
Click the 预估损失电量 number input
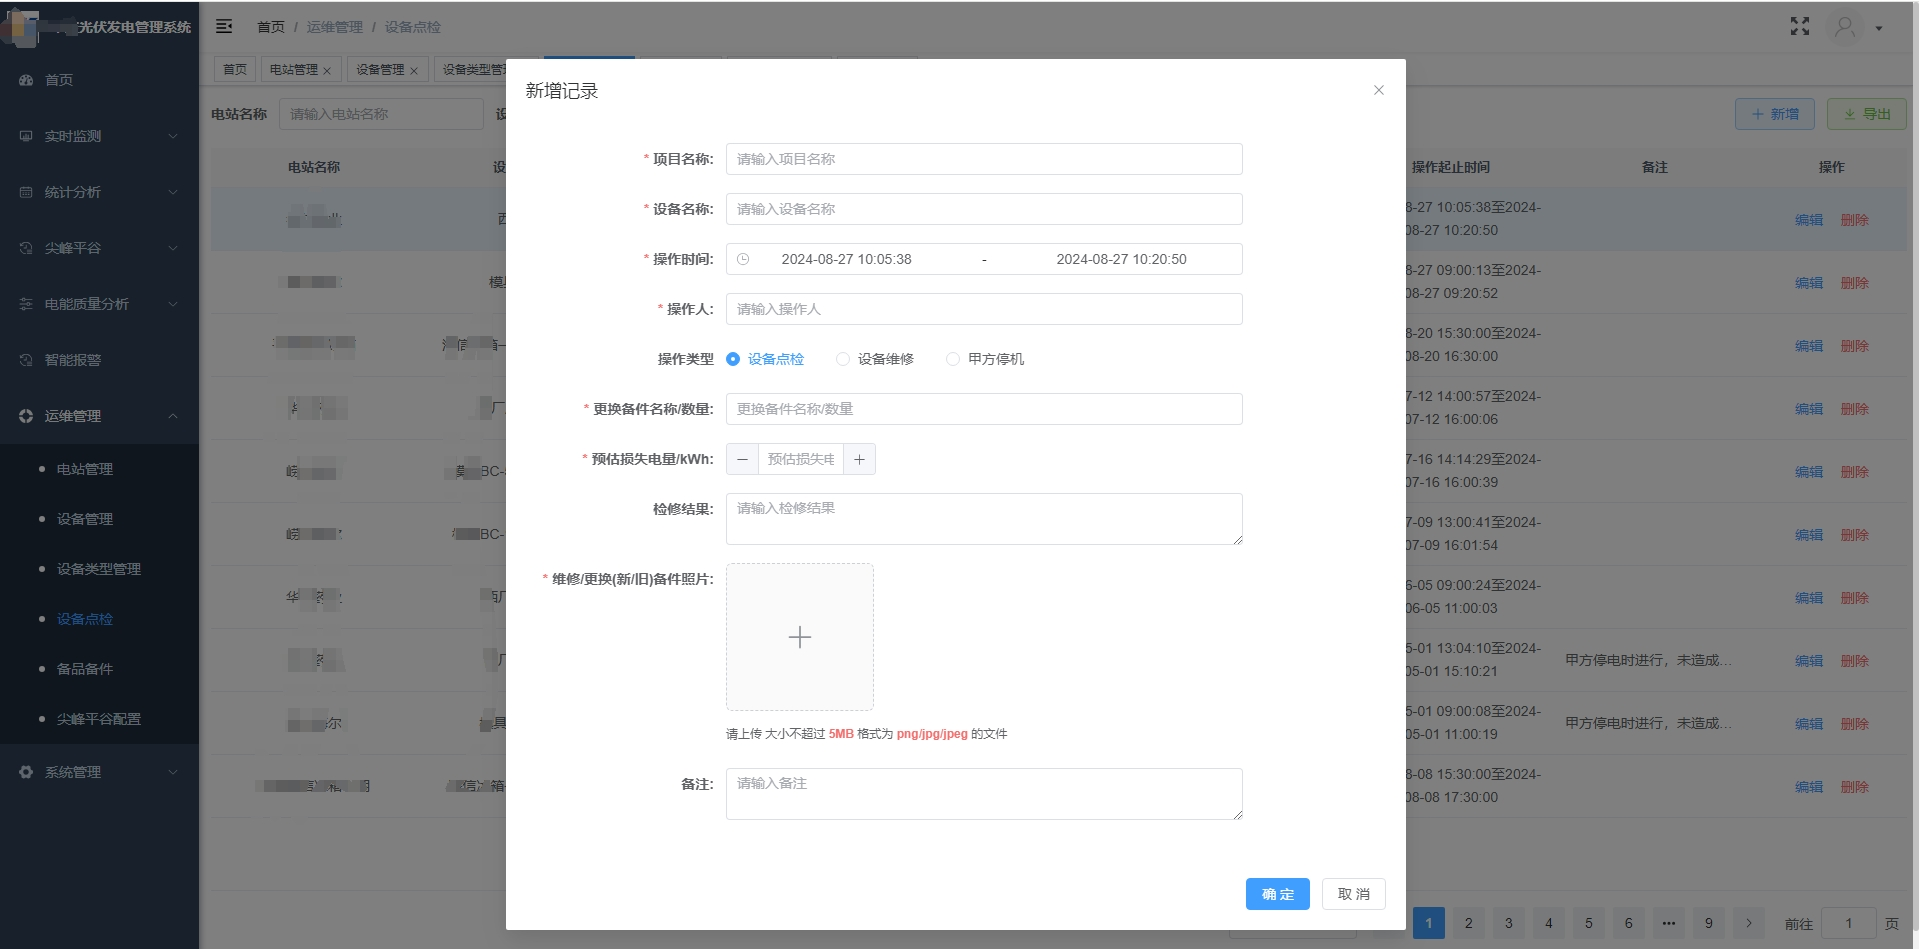[801, 459]
